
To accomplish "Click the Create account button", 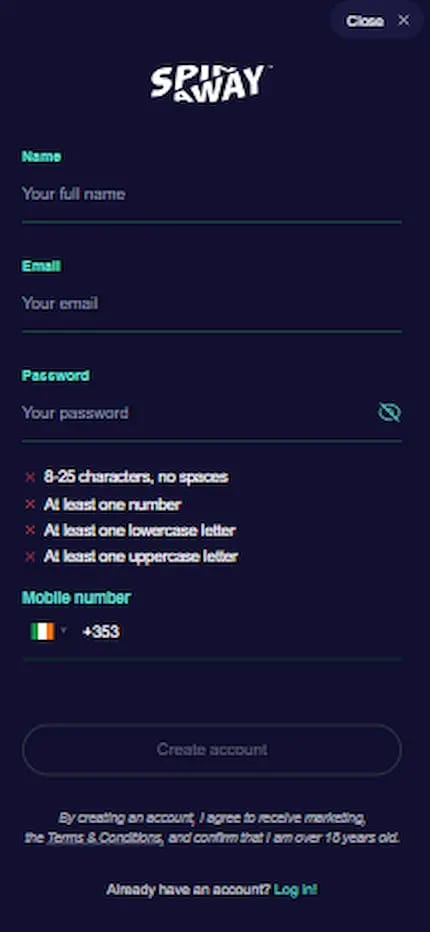I will [212, 750].
